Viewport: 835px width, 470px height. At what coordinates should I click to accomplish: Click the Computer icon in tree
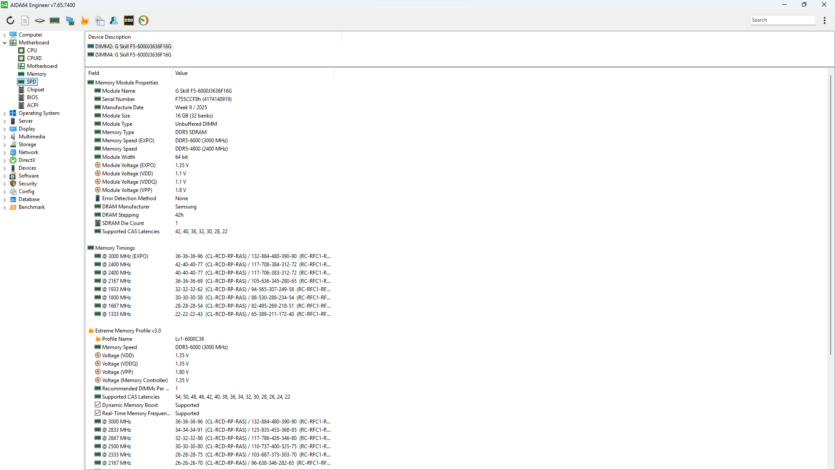click(x=13, y=35)
